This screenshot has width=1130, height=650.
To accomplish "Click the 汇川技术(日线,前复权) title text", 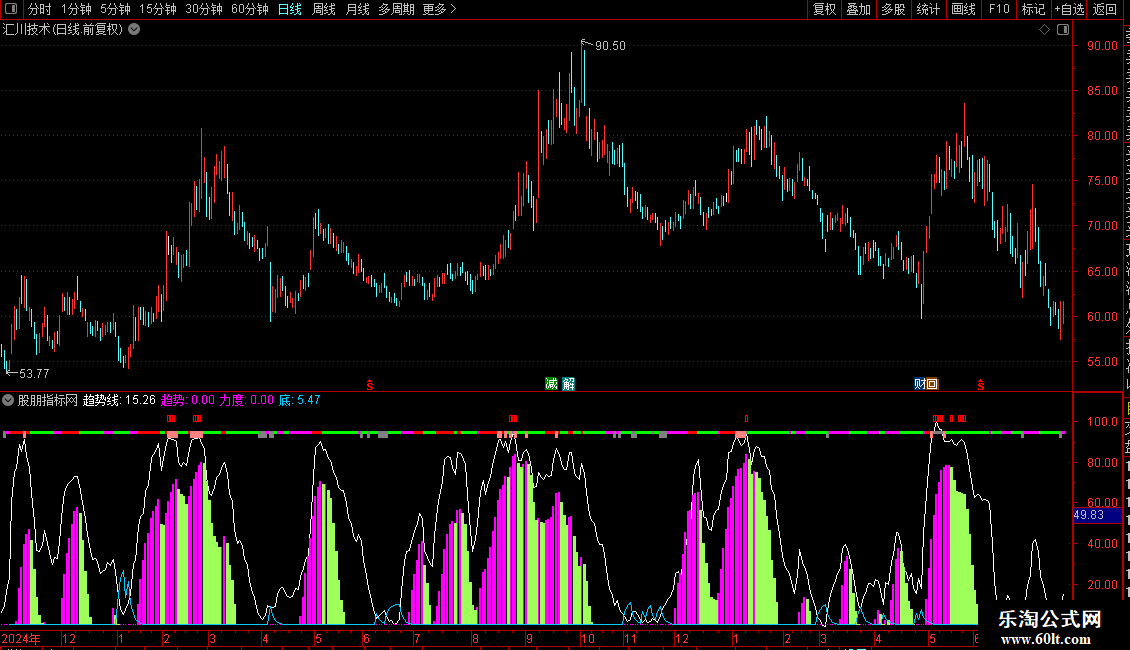I will pos(63,30).
